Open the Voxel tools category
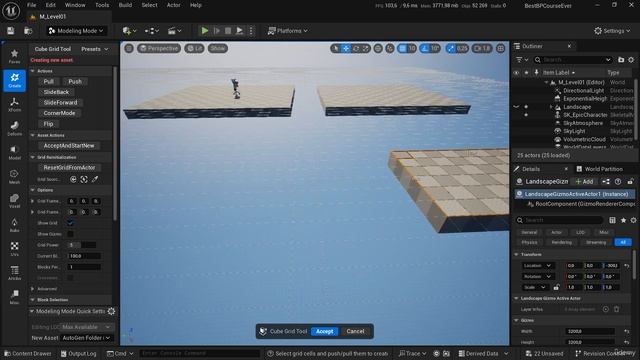The width and height of the screenshot is (640, 360). [x=14, y=201]
